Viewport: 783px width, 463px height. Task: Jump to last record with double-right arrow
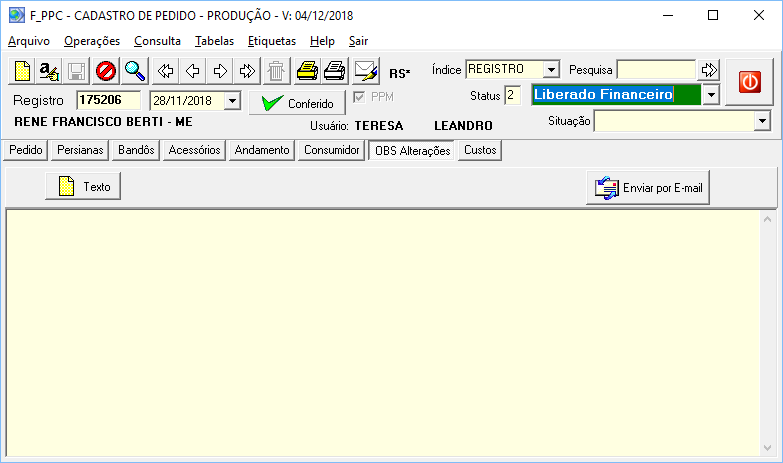pyautogui.click(x=247, y=71)
